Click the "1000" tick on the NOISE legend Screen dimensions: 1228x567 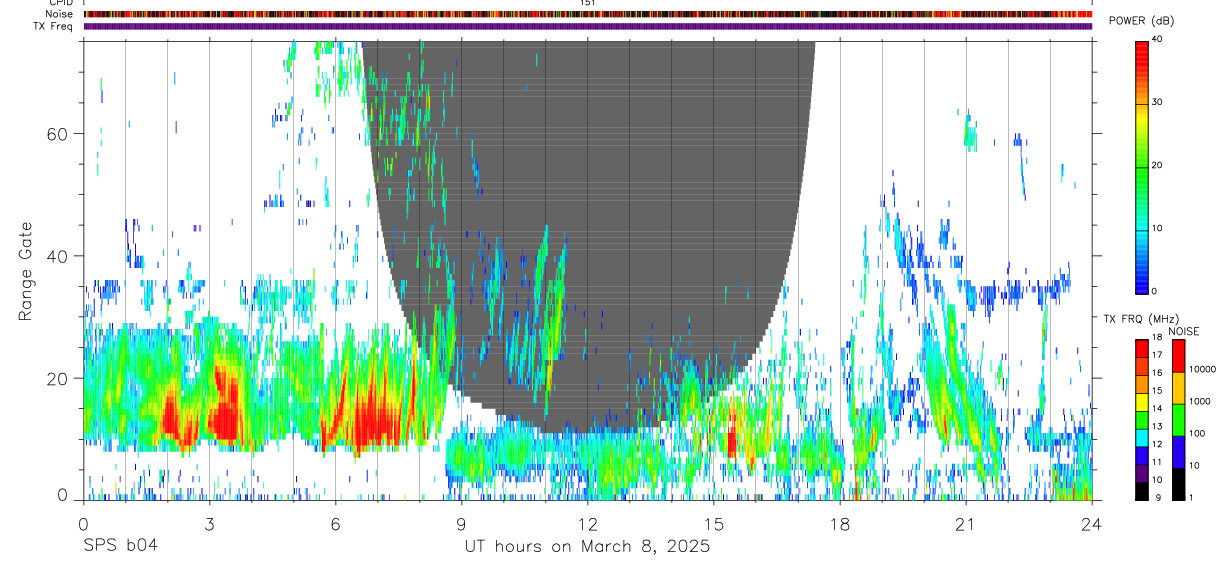1200,401
